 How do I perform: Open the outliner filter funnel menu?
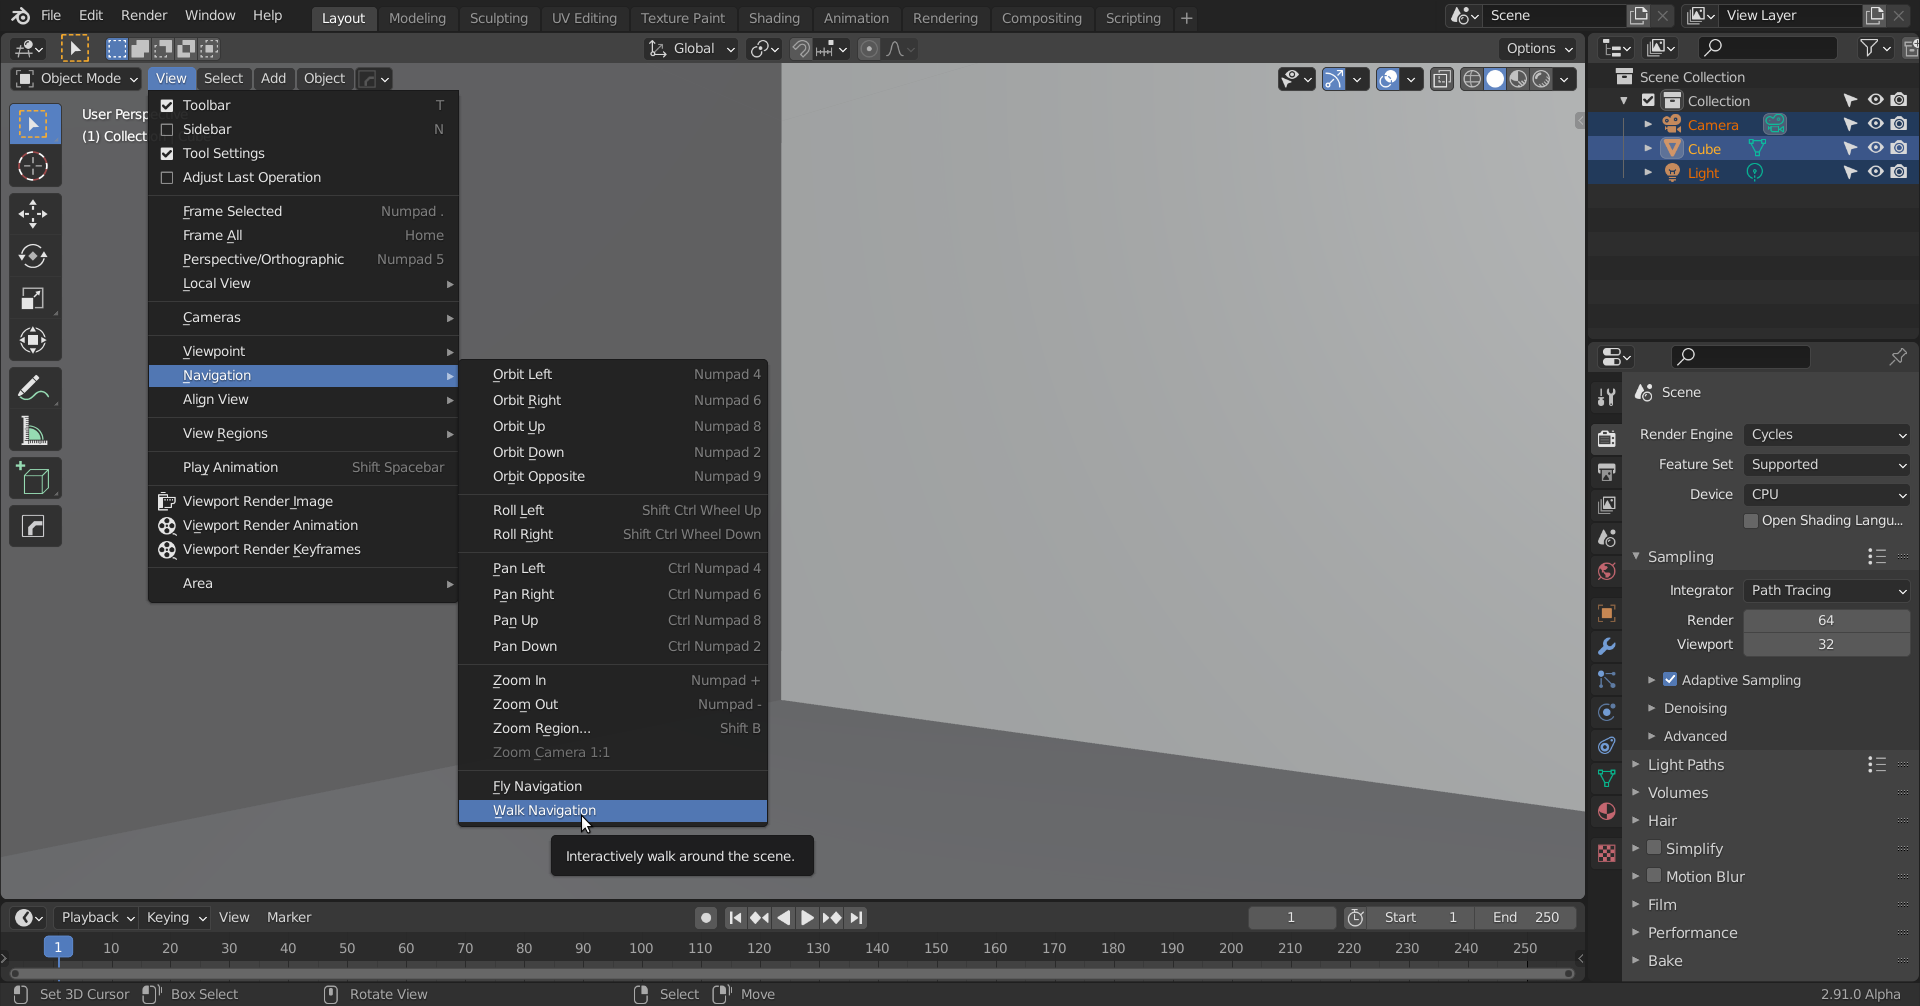[x=1874, y=47]
